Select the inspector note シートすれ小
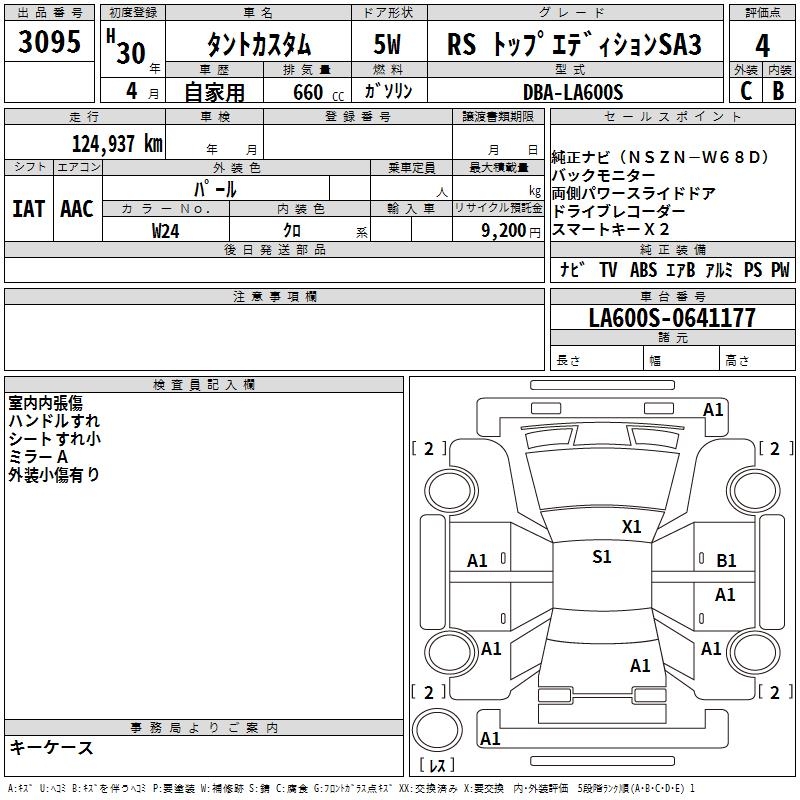Screen dimensions: 800x800 point(55,439)
